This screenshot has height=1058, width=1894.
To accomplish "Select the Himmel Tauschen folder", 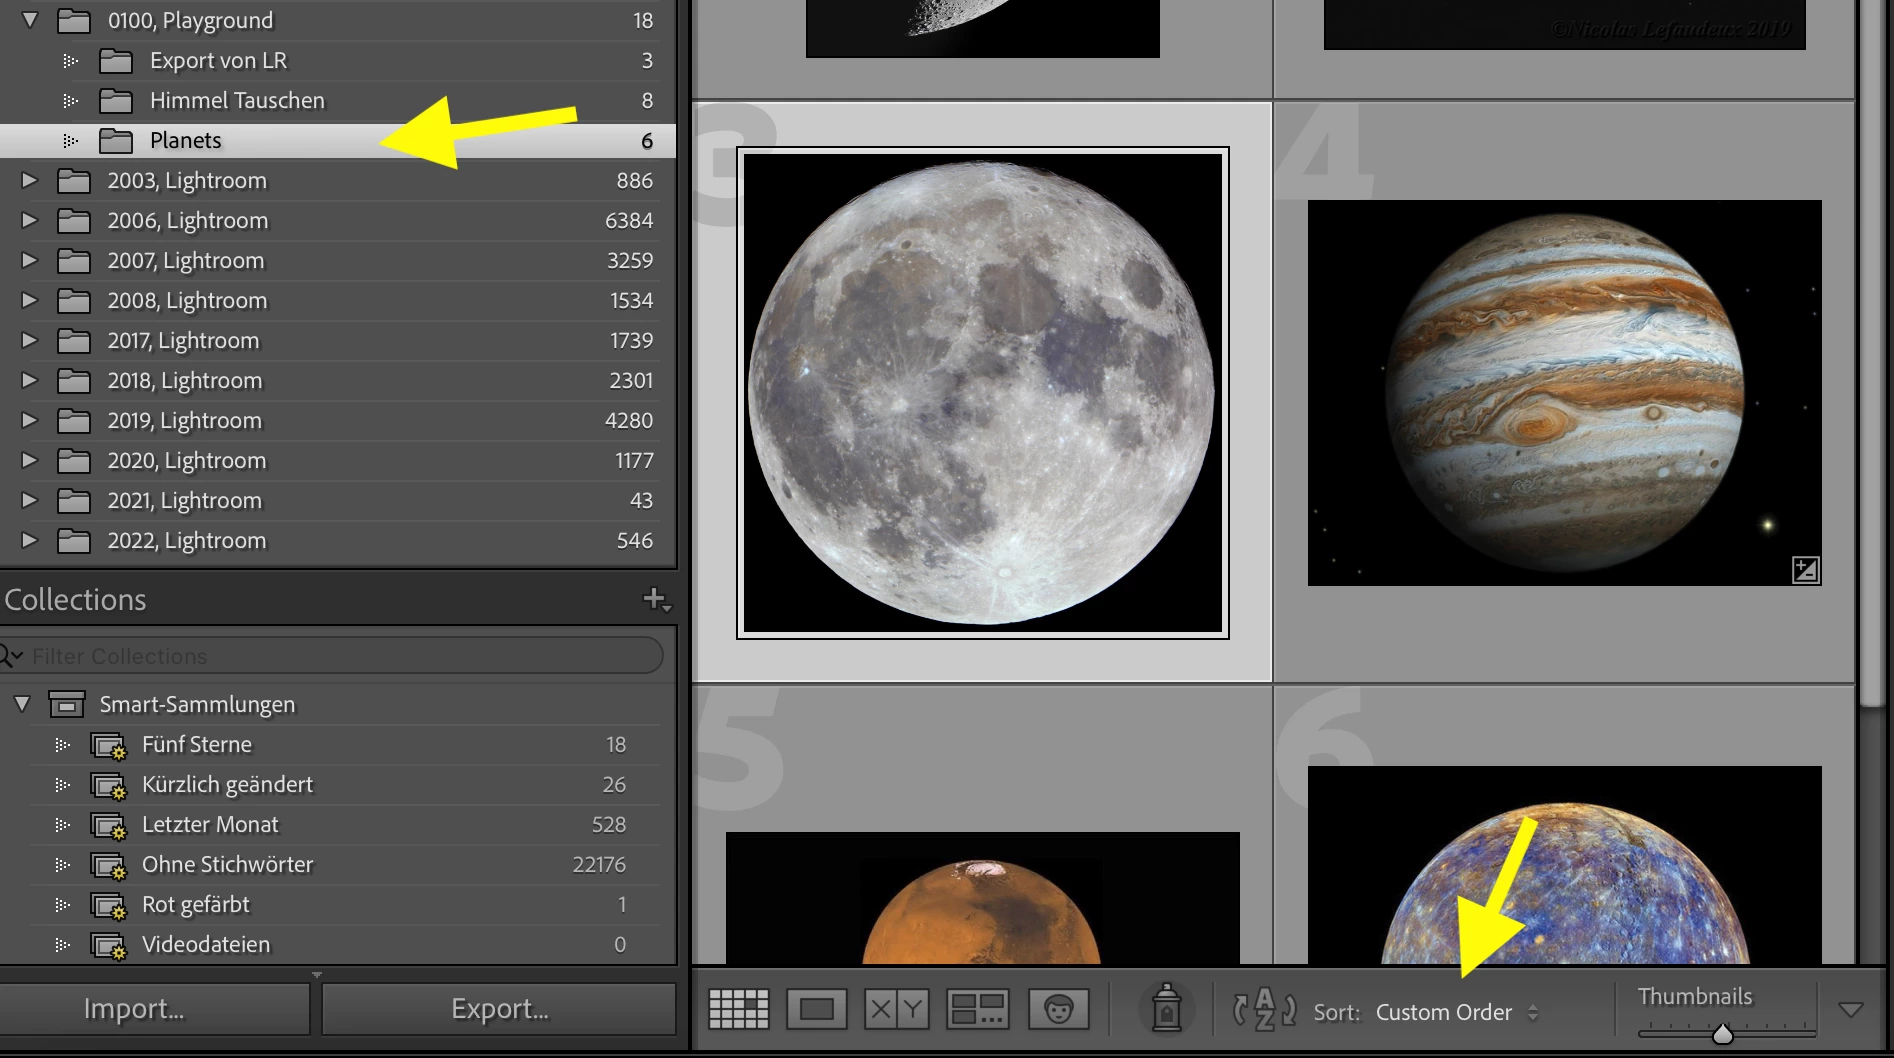I will coord(338,100).
